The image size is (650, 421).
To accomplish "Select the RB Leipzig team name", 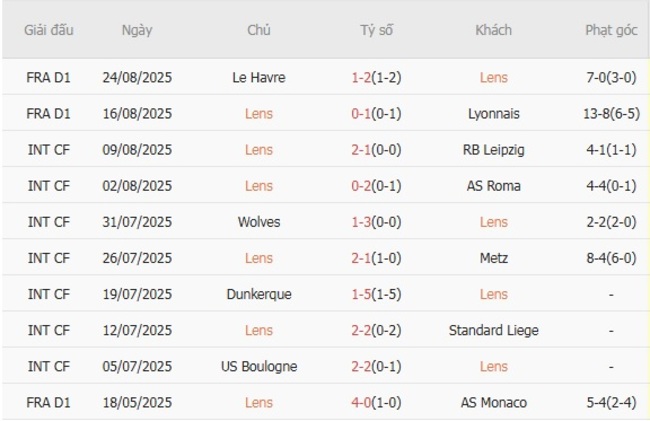I will coord(493,149).
